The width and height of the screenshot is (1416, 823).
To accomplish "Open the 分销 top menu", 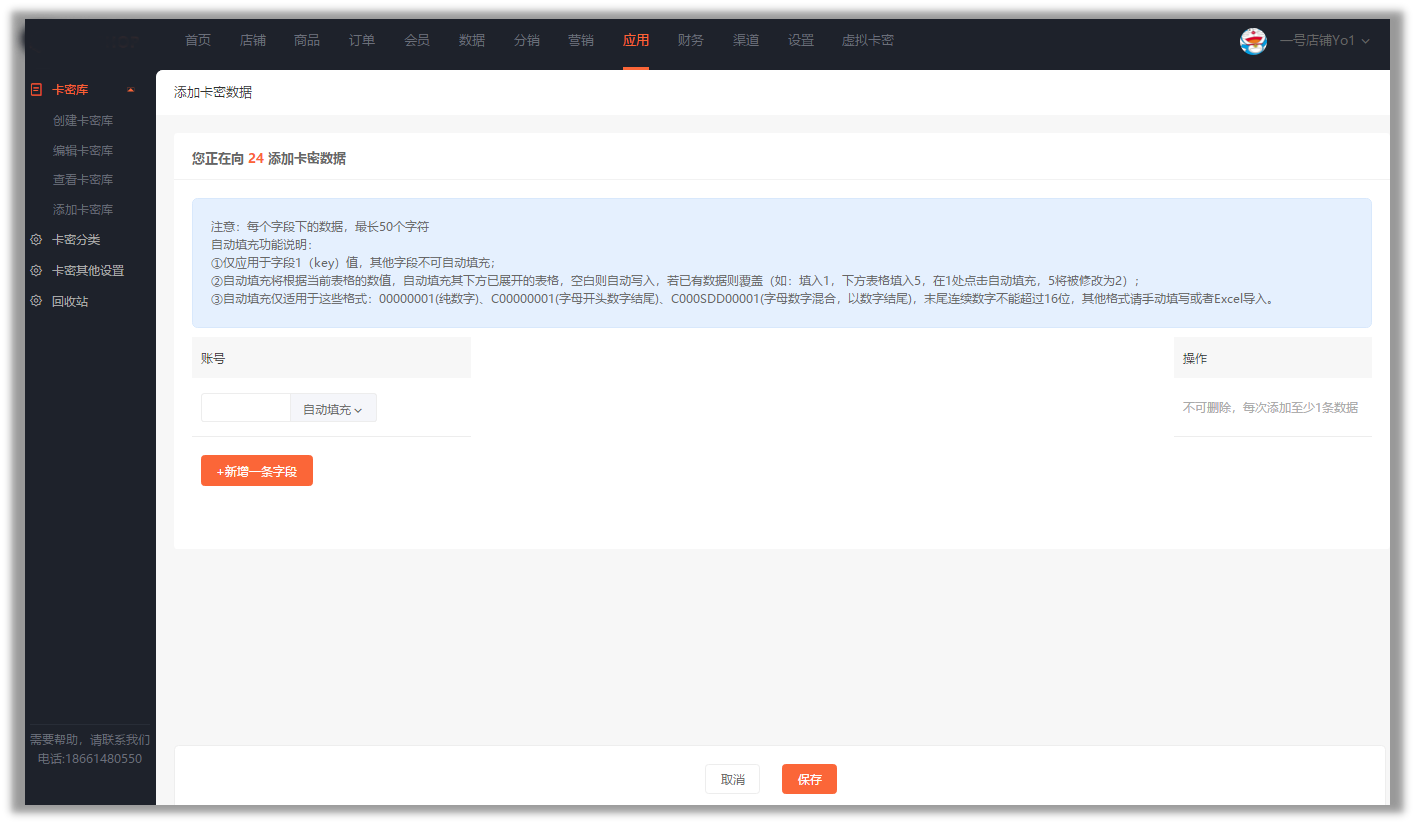I will pyautogui.click(x=527, y=41).
